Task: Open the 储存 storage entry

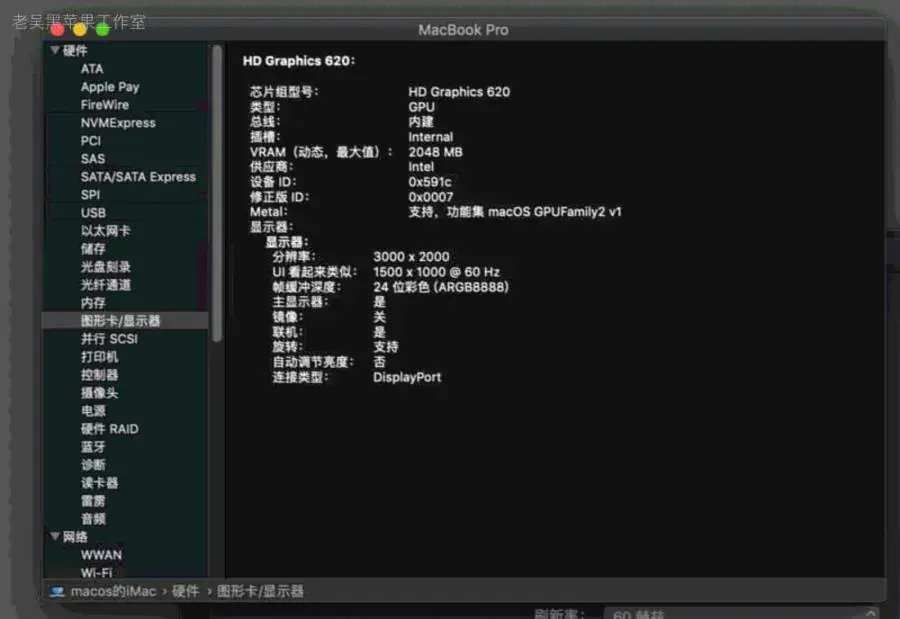Action: point(93,249)
